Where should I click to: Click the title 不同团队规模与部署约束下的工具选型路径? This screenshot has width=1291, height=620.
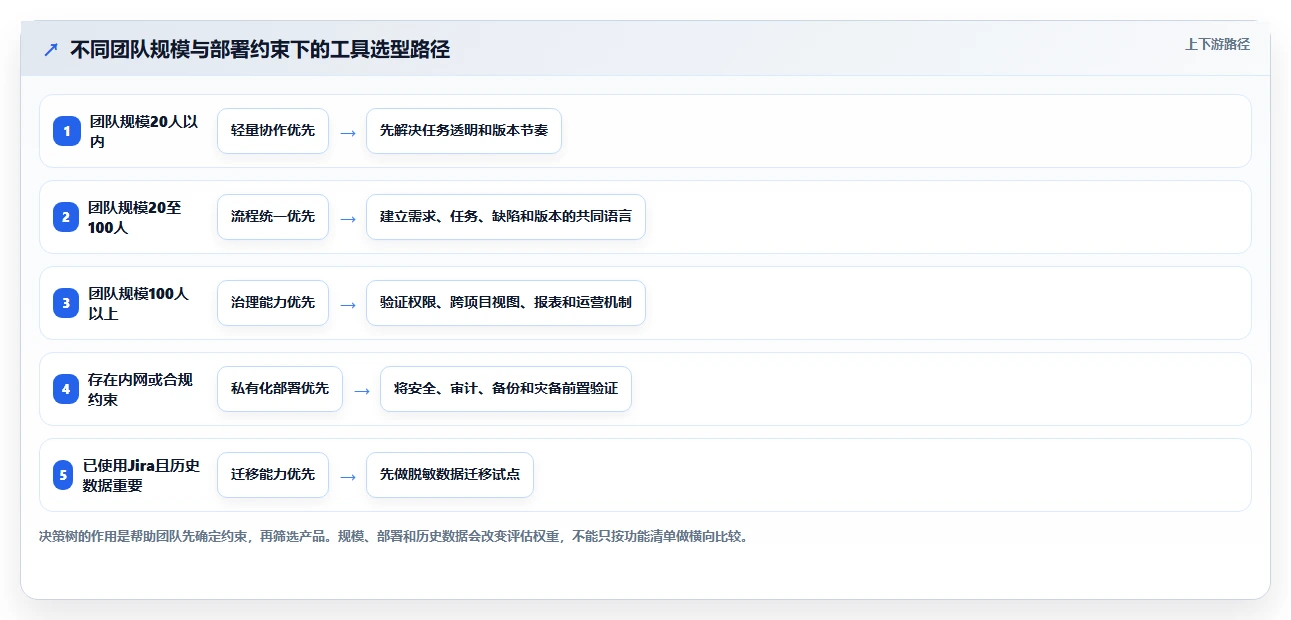(x=260, y=50)
